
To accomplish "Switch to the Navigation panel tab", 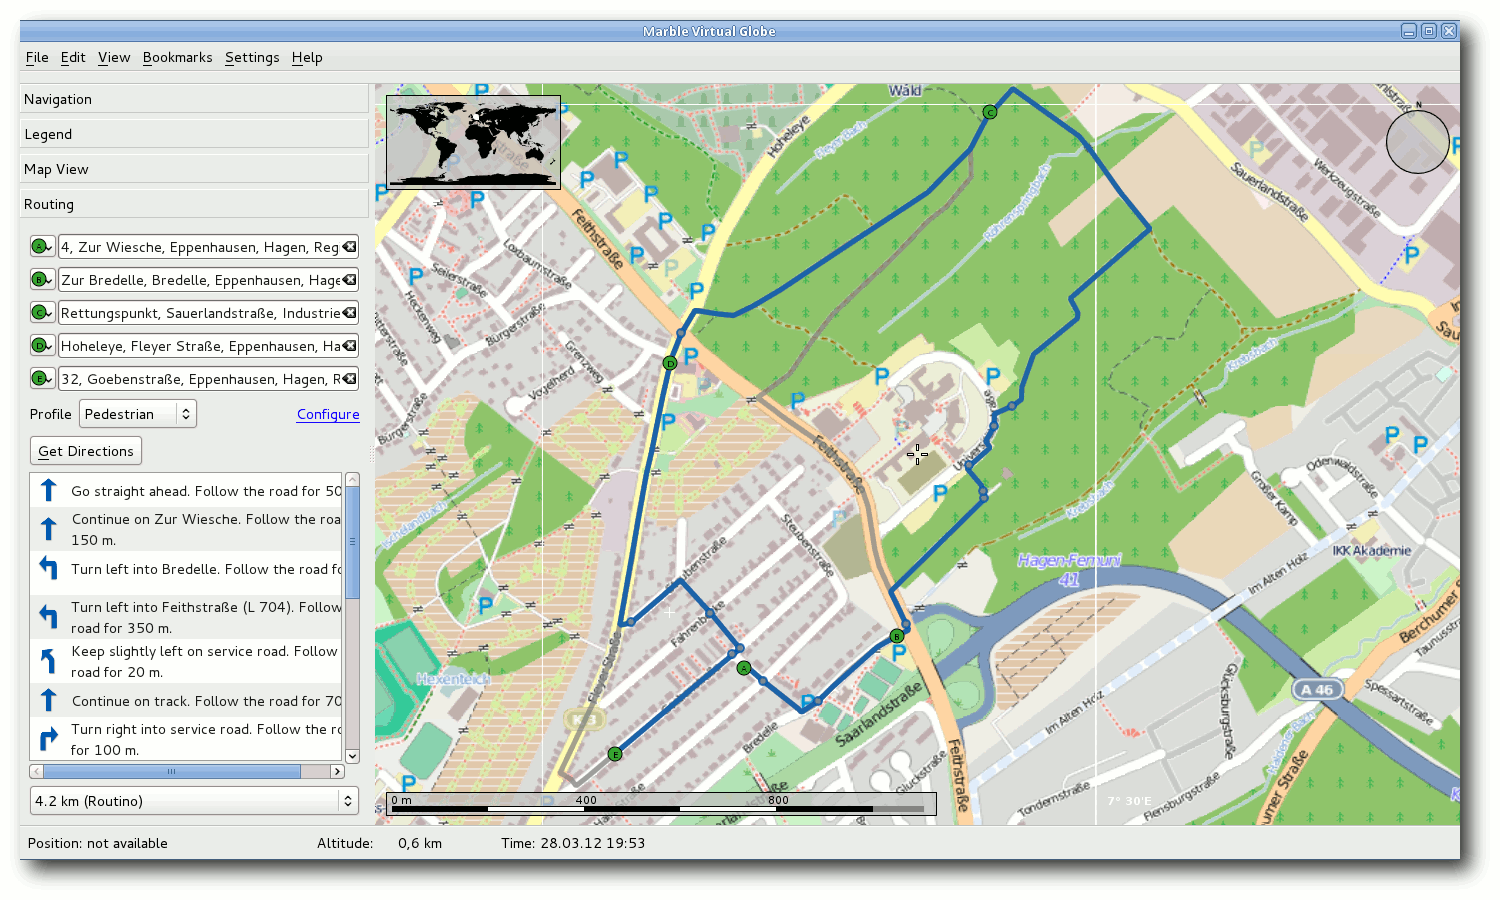I will (x=194, y=99).
